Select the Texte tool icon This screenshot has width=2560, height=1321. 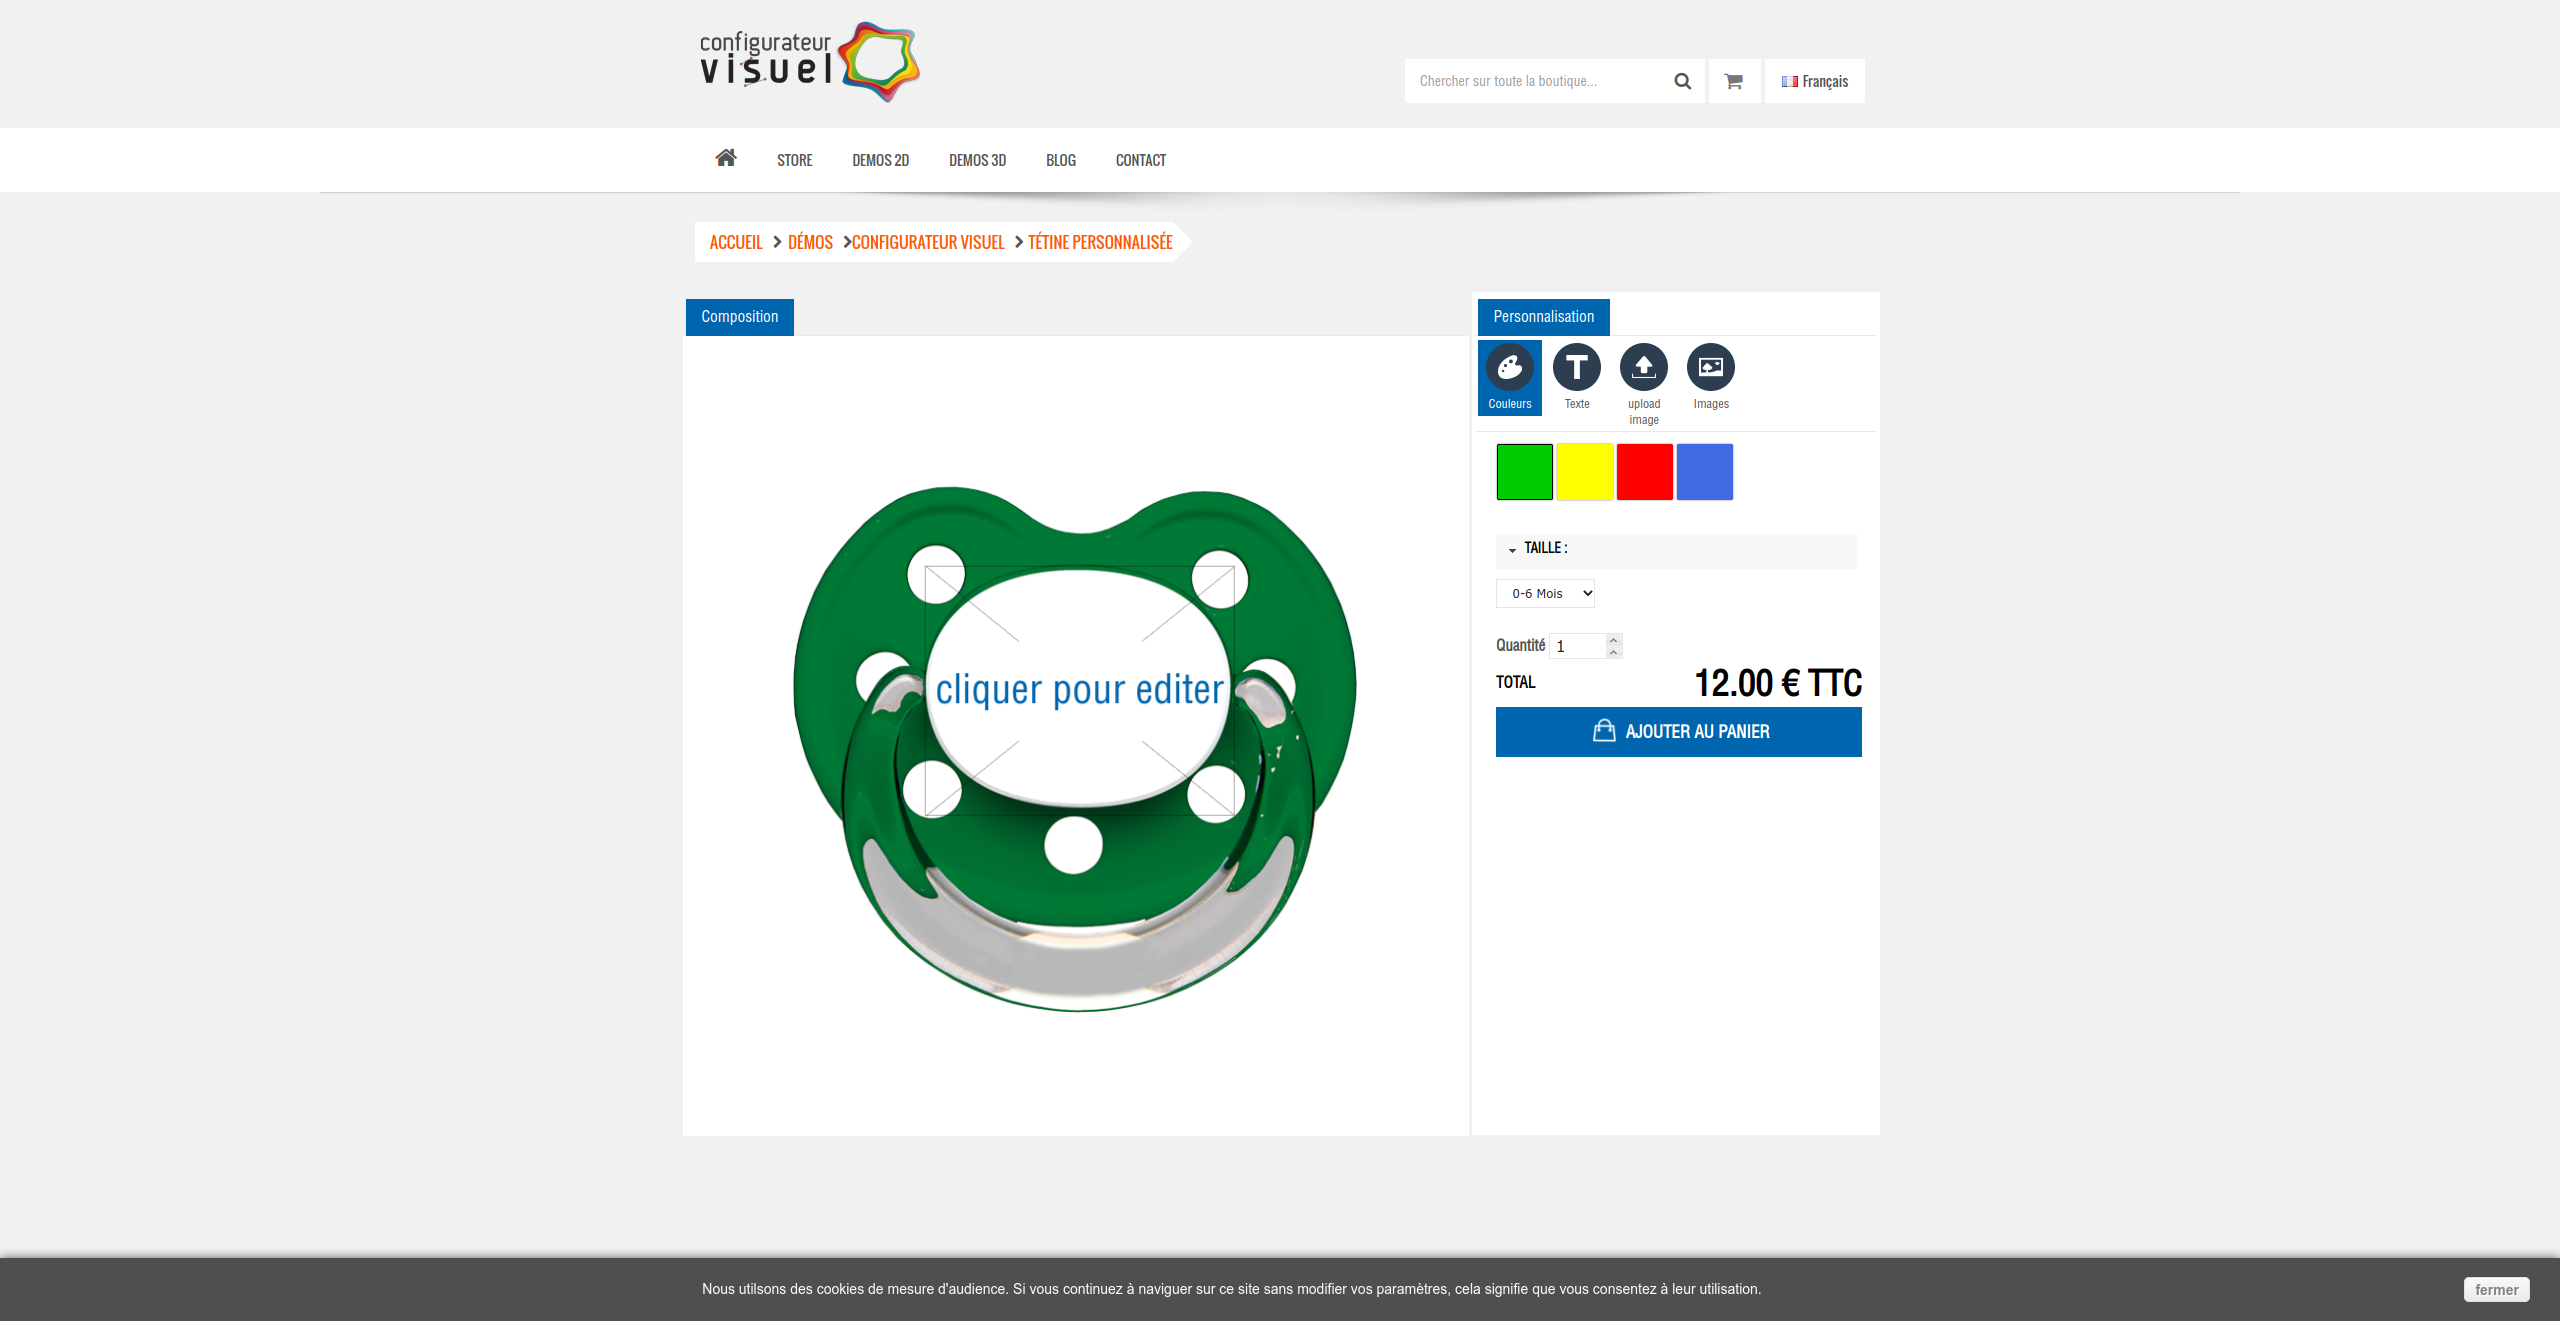pos(1576,377)
